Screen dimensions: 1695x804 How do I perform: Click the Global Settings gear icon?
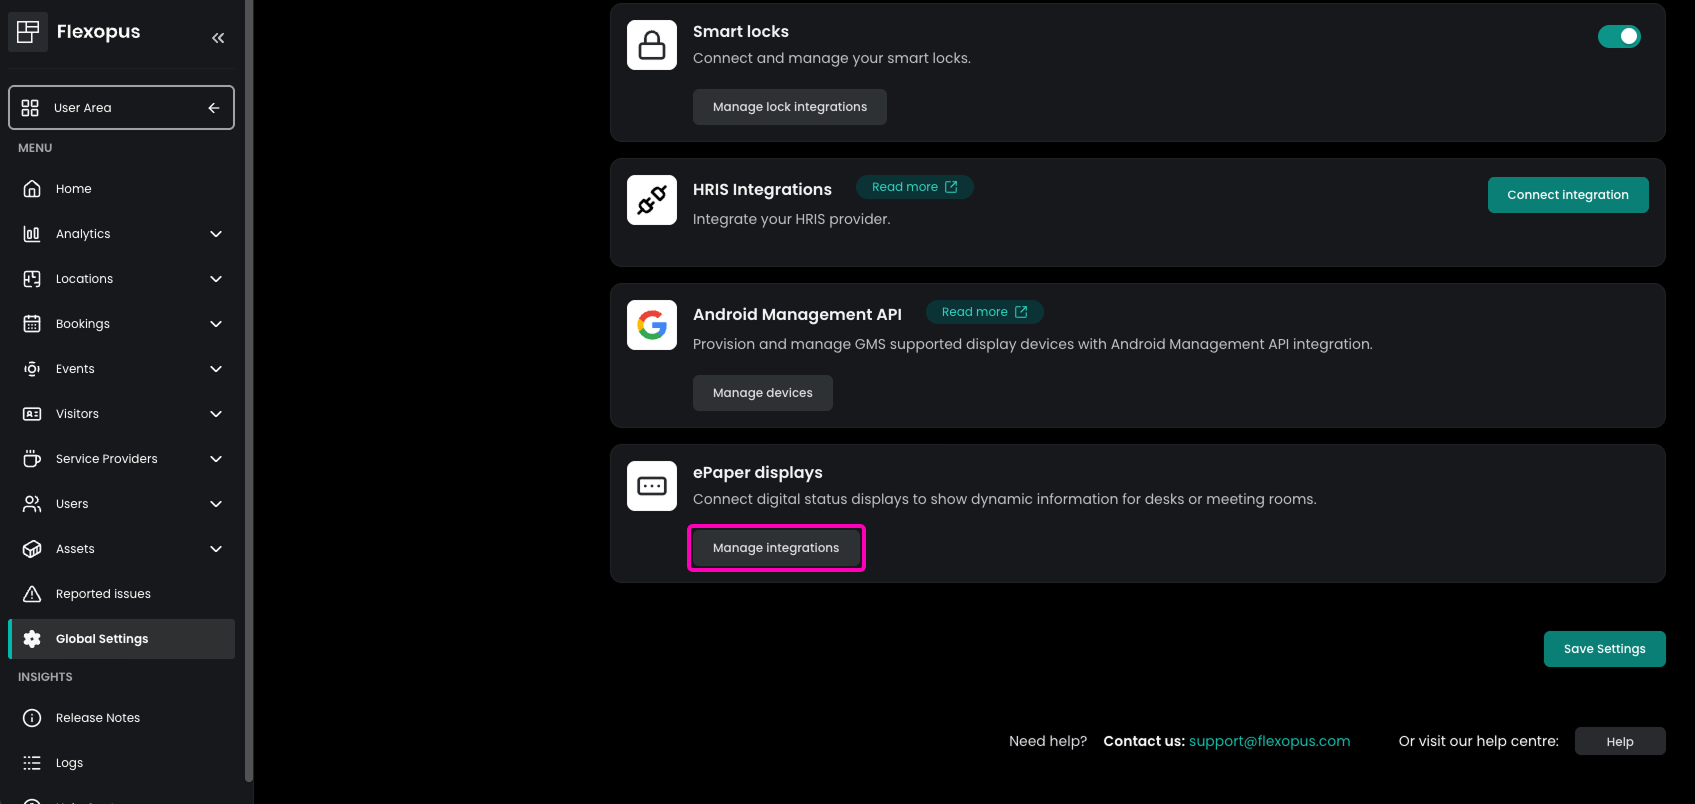click(32, 639)
